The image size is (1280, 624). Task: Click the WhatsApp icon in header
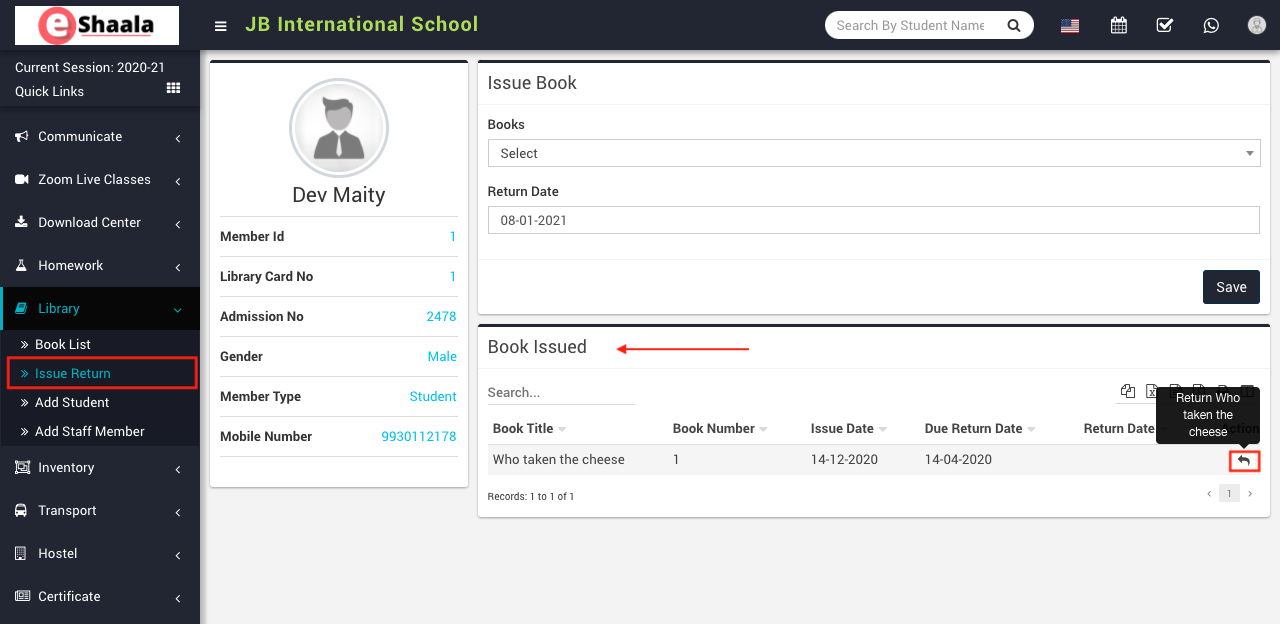click(1211, 25)
